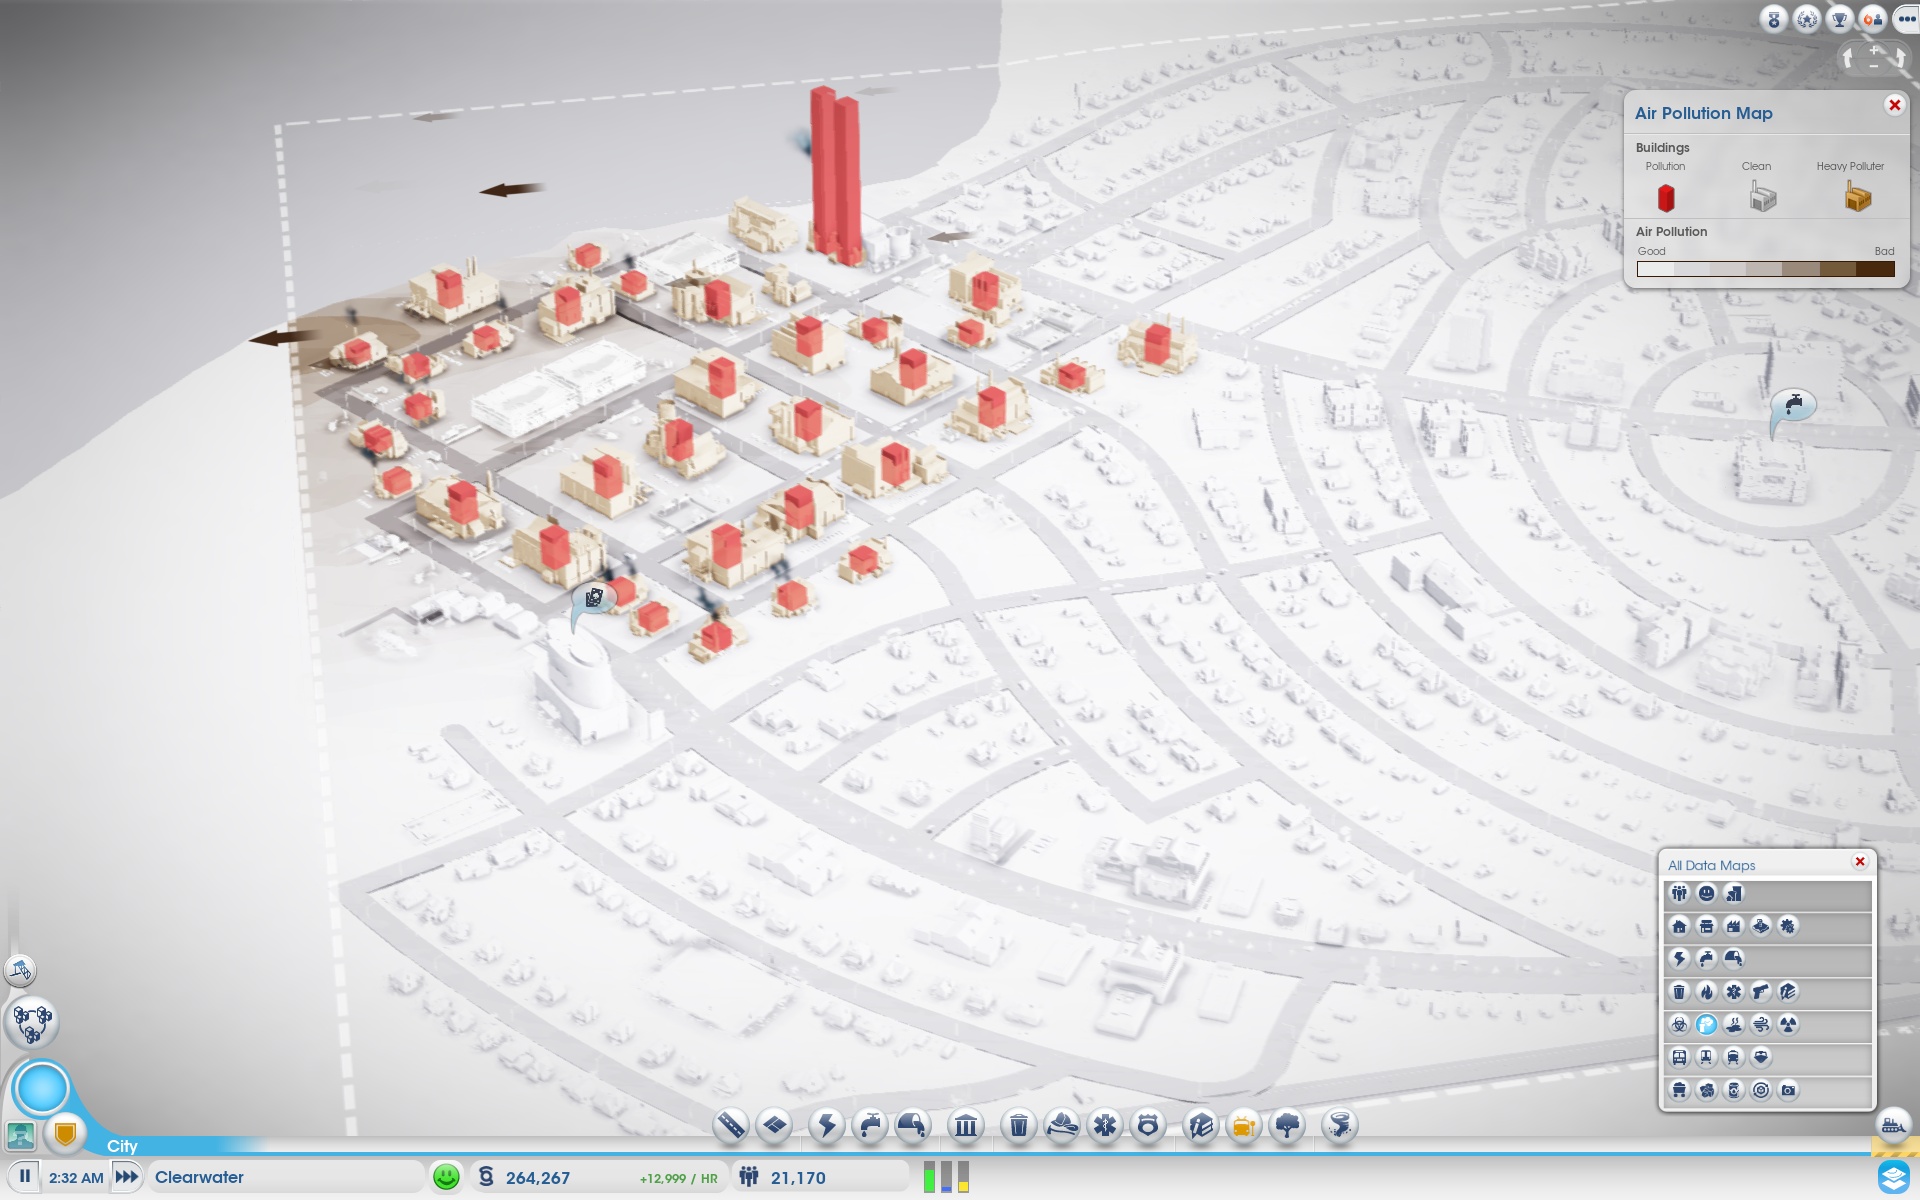Open the Sewage menu in bottom toolbar

click(x=913, y=1126)
